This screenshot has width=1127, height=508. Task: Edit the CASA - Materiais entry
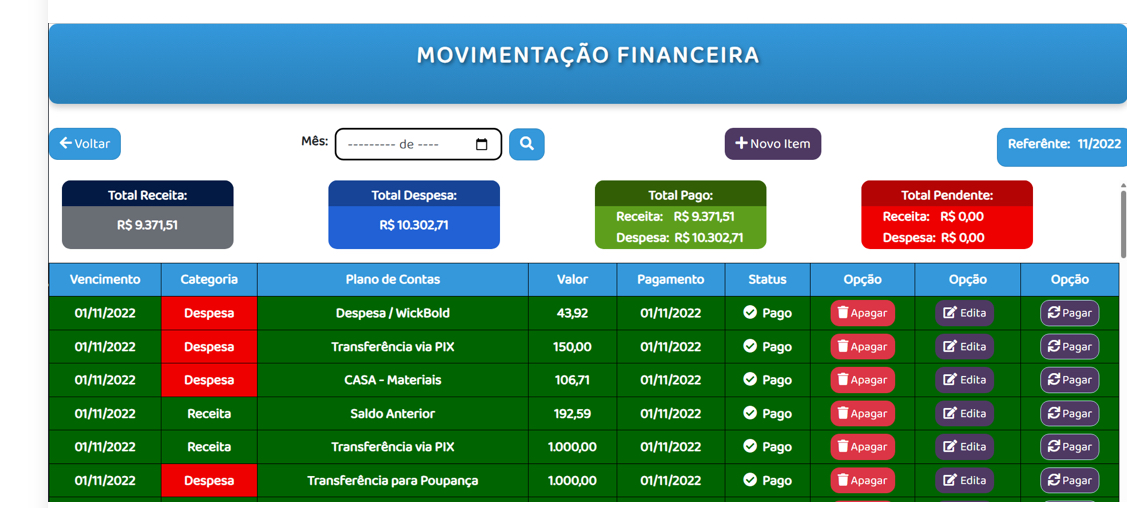965,380
